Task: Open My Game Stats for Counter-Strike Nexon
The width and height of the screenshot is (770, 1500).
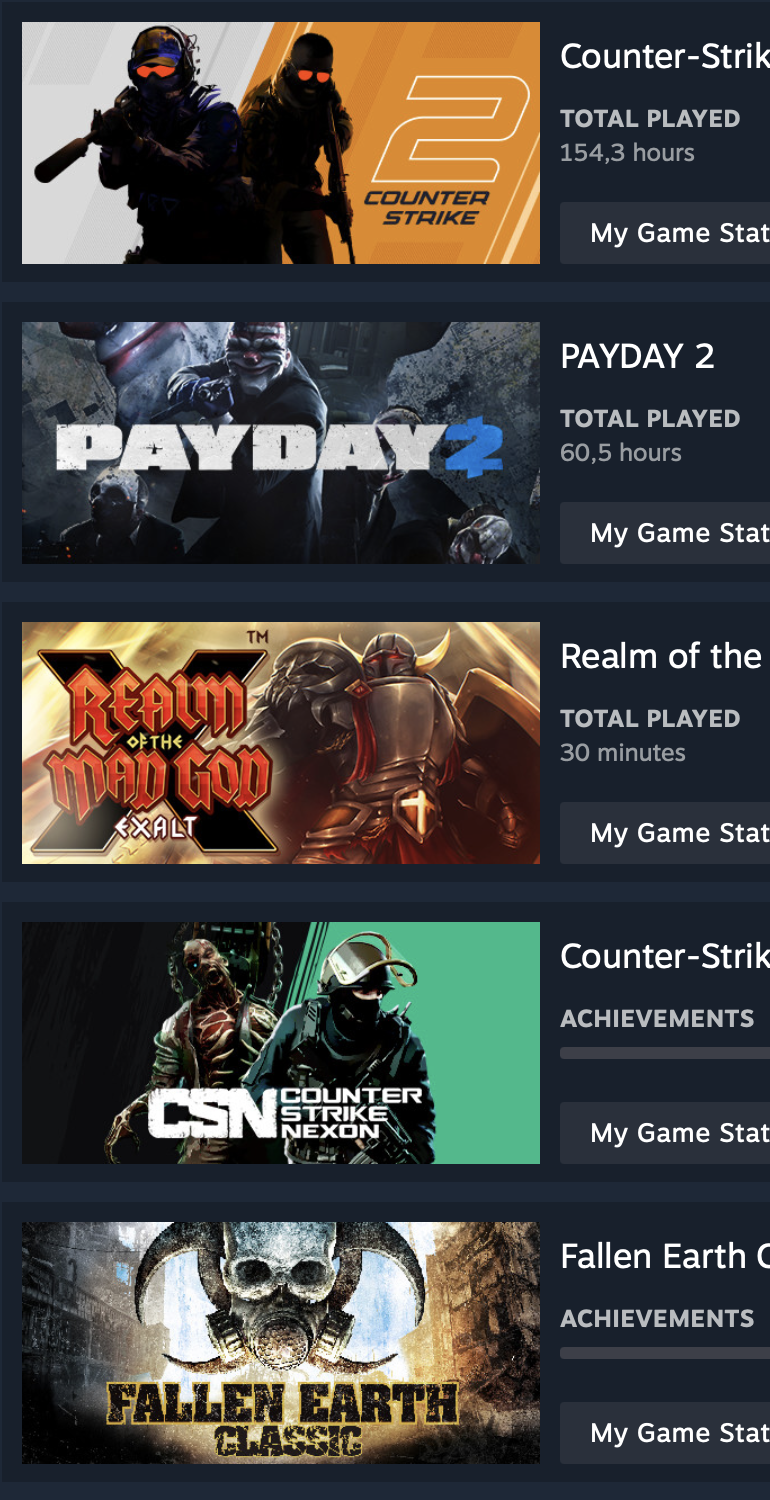Action: pyautogui.click(x=665, y=1133)
